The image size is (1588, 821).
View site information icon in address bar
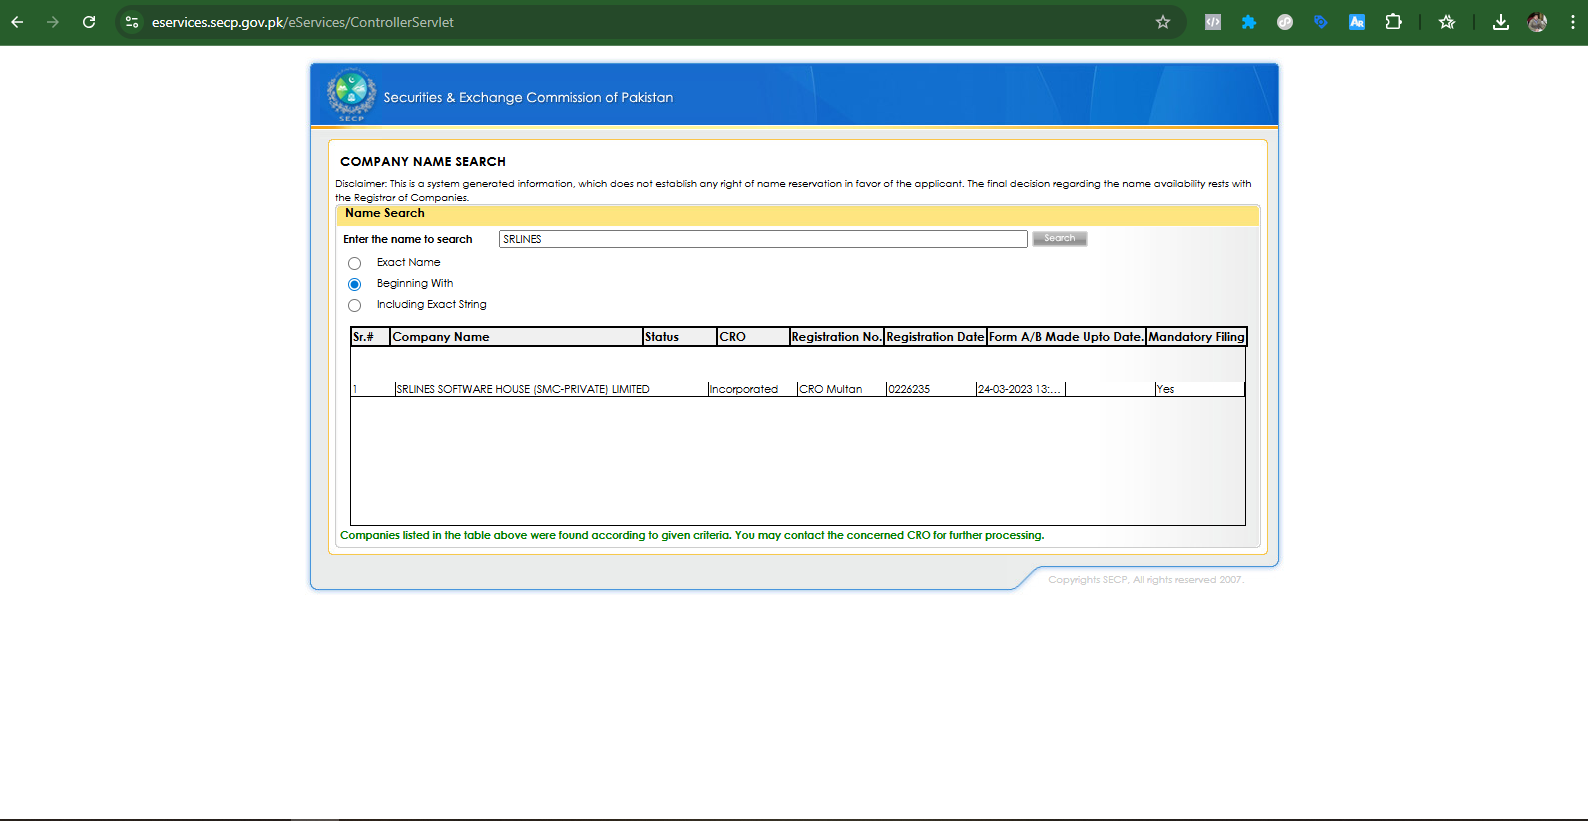pos(132,22)
